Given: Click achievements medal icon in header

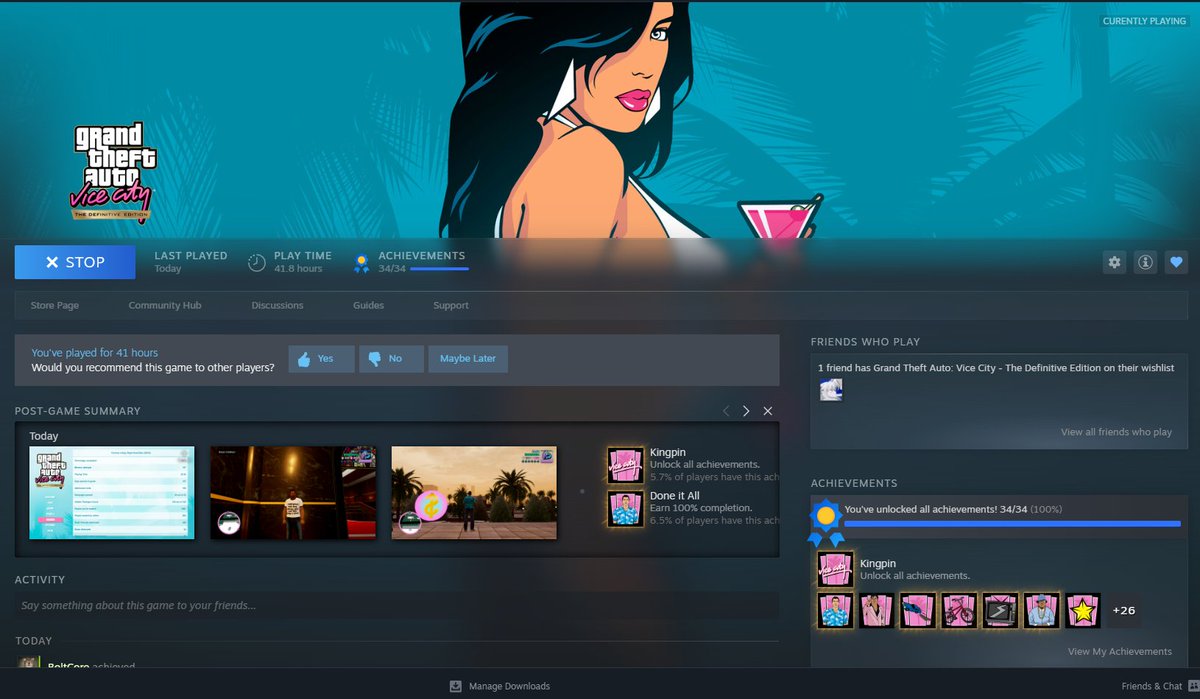Looking at the screenshot, I should point(362,263).
